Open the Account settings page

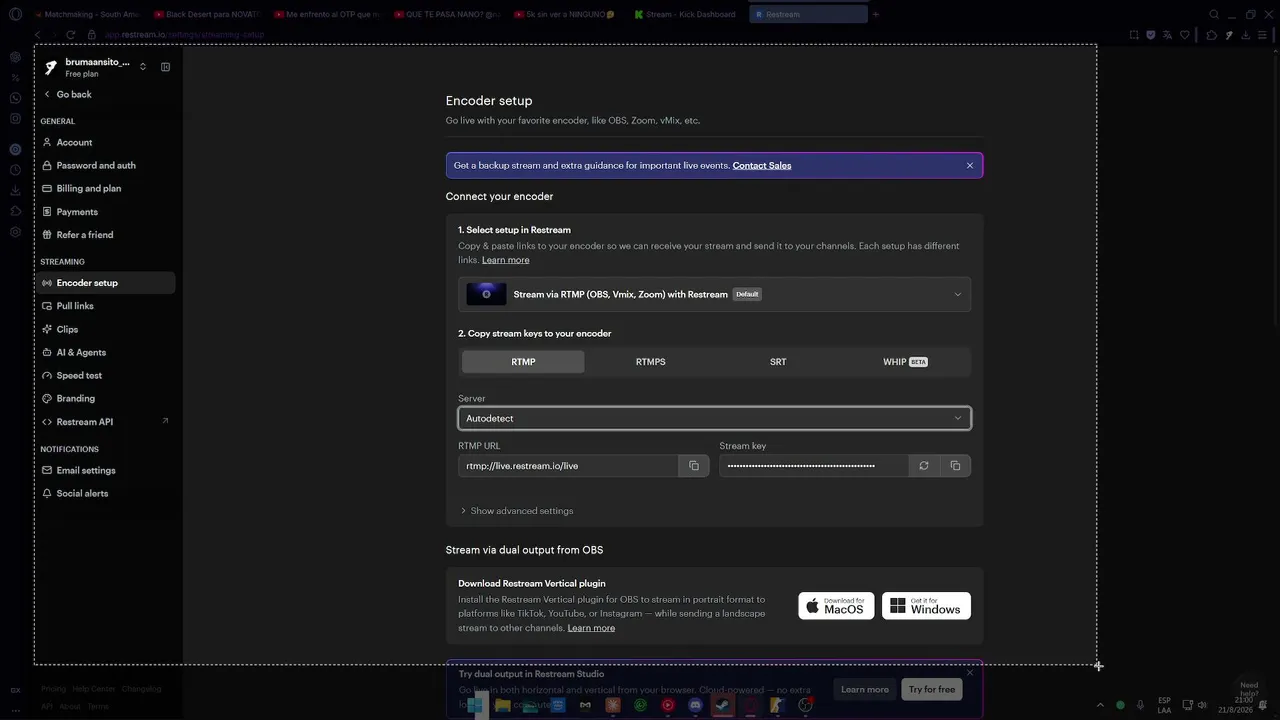[x=106, y=143]
